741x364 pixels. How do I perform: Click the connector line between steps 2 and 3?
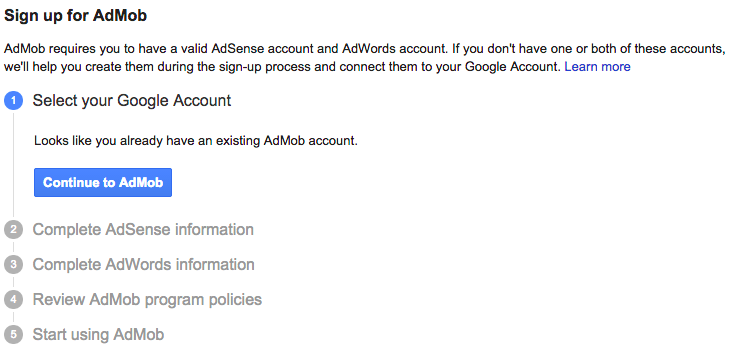[x=14, y=247]
